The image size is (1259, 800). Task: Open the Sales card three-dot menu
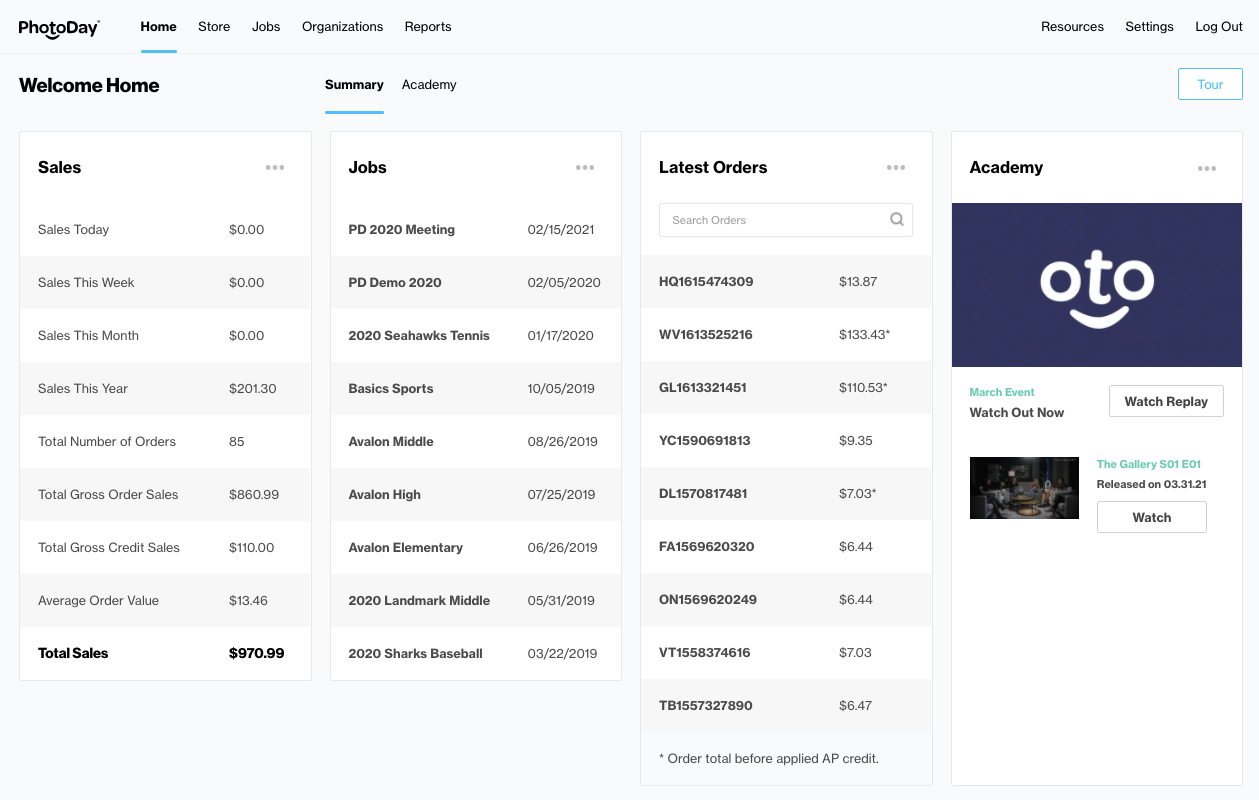tap(275, 168)
